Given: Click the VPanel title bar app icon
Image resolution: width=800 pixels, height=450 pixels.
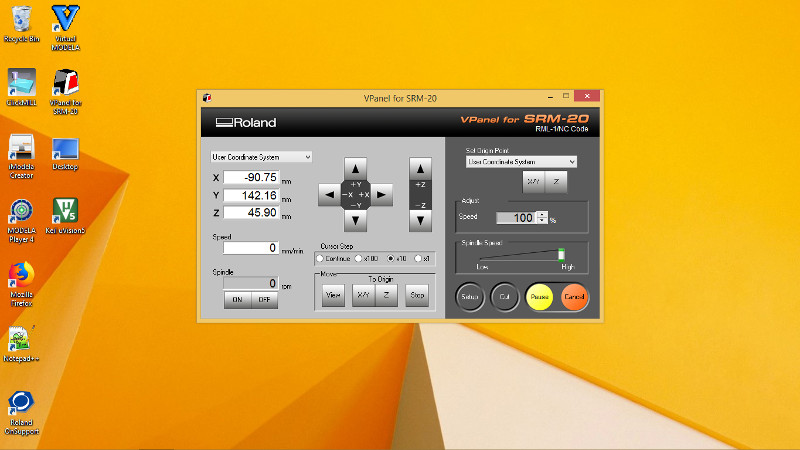Looking at the screenshot, I should 207,98.
